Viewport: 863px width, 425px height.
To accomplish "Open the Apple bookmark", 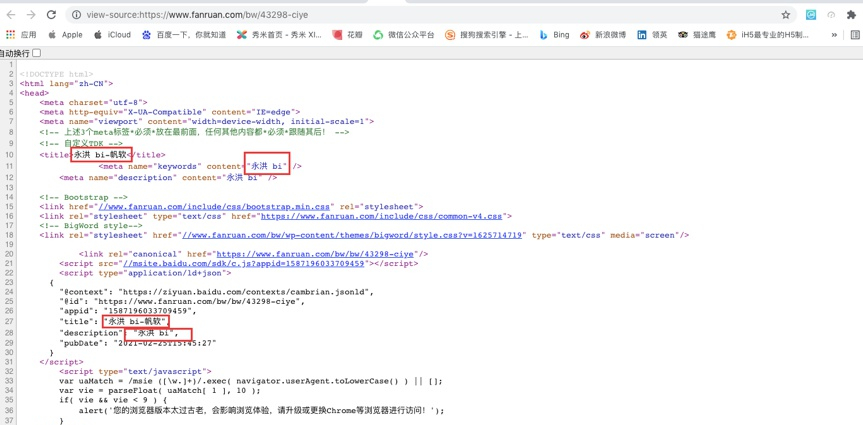I will click(65, 35).
